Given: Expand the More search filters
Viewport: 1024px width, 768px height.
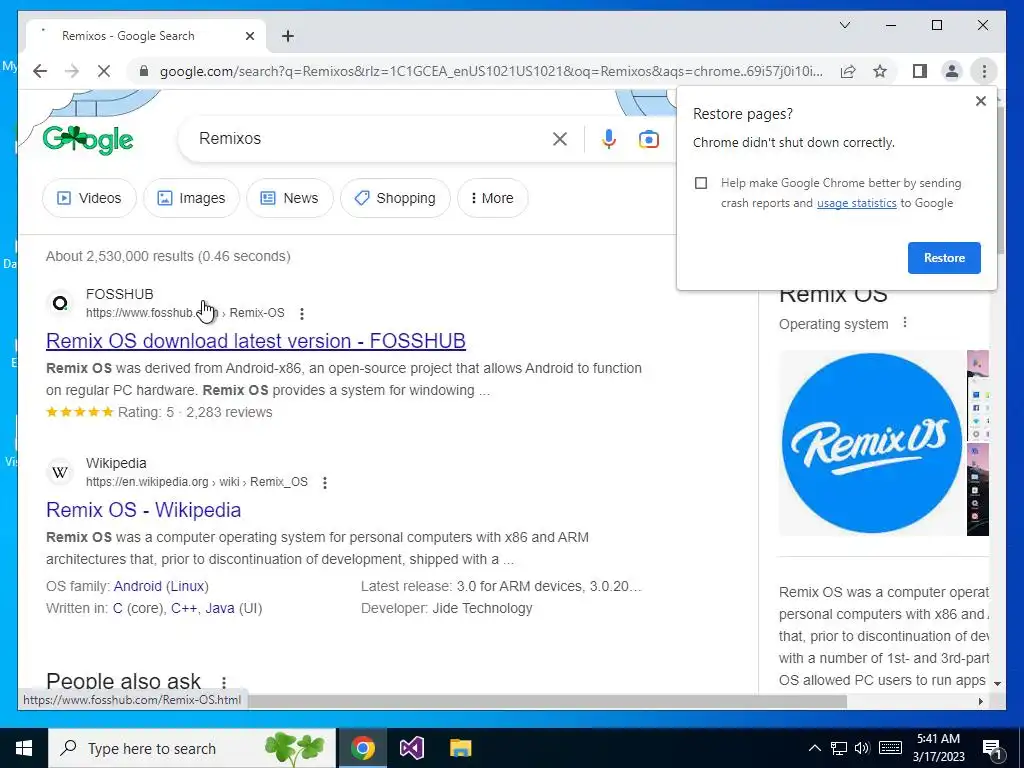Looking at the screenshot, I should point(492,198).
